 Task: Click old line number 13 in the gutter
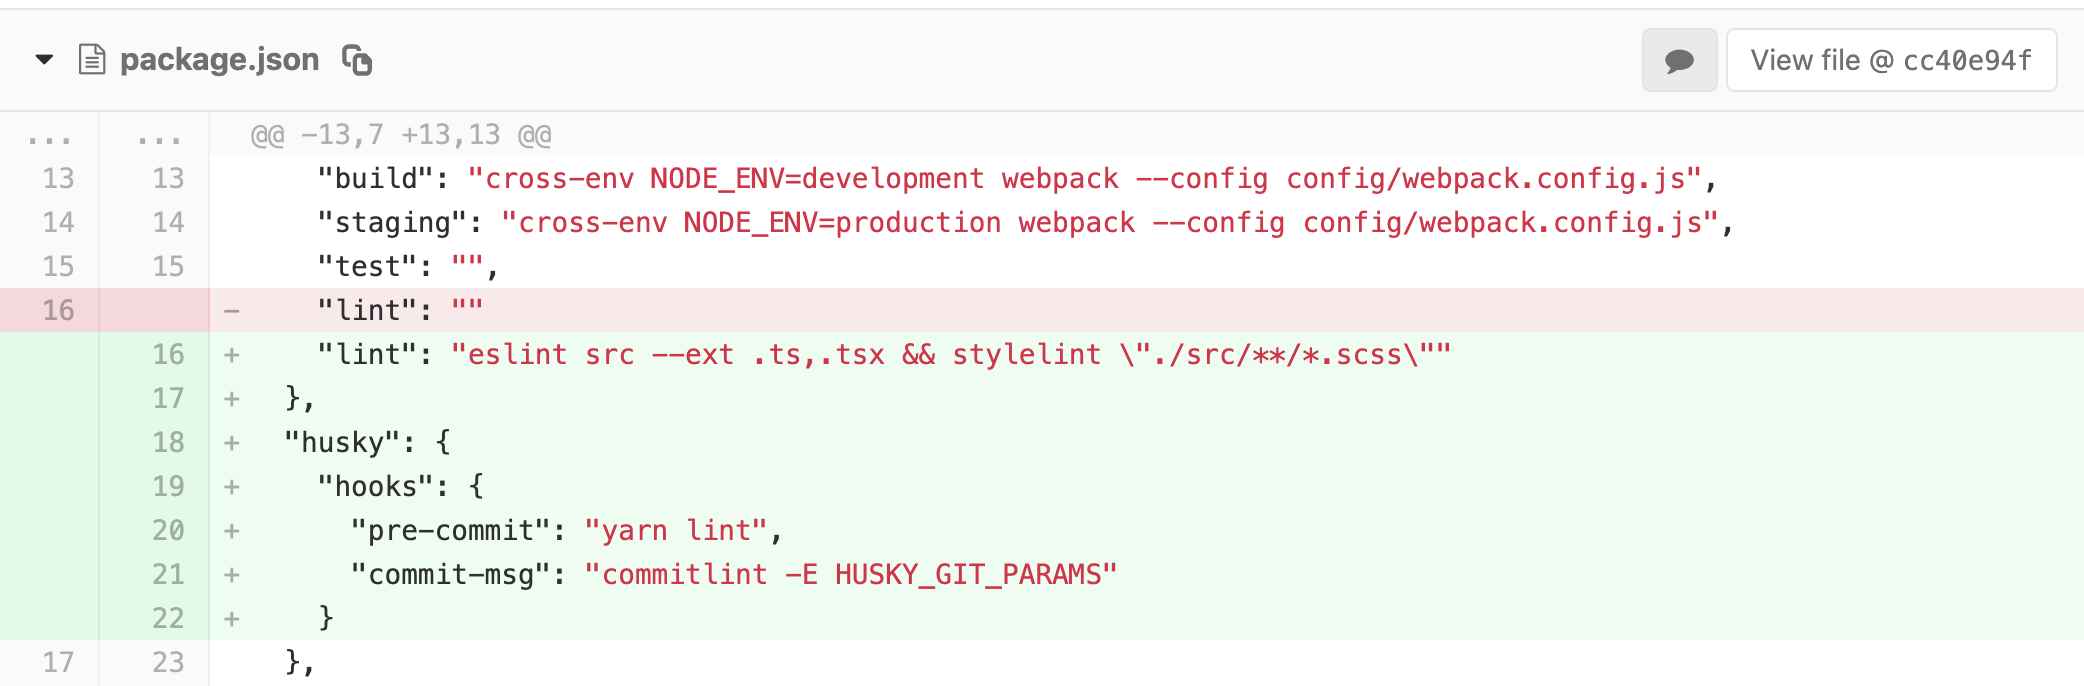(58, 178)
